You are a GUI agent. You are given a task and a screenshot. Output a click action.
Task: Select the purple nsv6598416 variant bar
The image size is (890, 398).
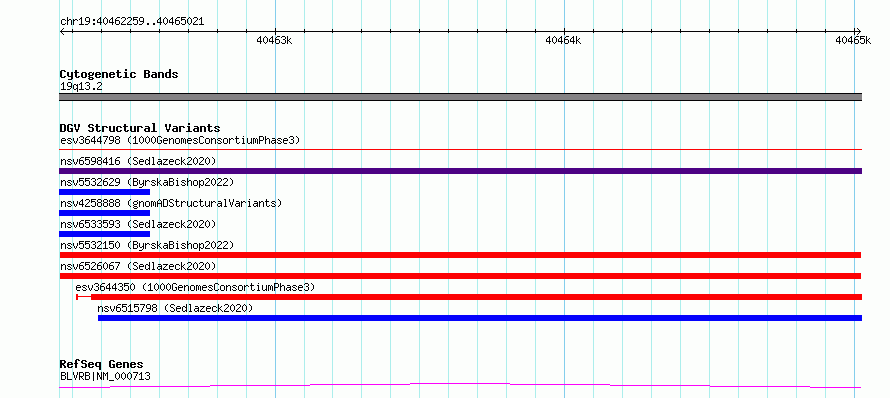point(460,171)
